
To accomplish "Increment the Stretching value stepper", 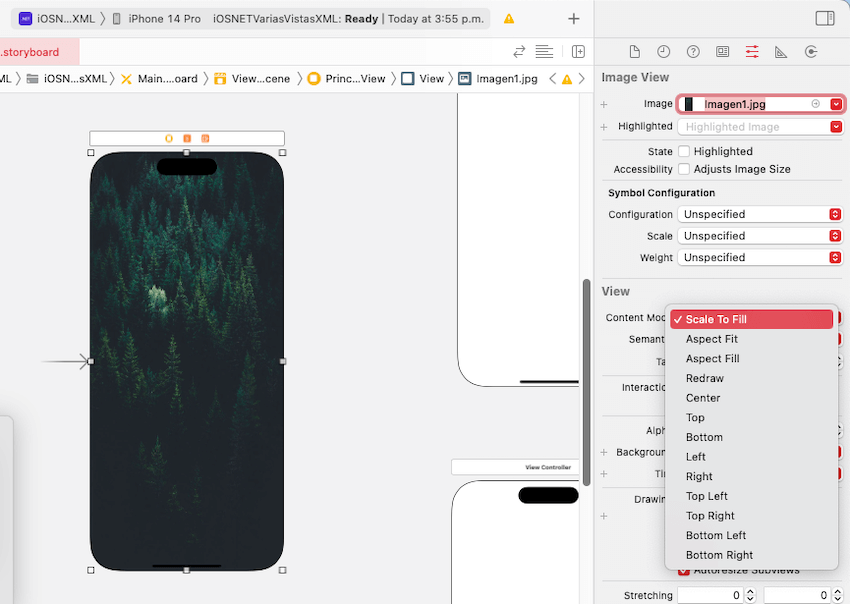I will point(750,590).
